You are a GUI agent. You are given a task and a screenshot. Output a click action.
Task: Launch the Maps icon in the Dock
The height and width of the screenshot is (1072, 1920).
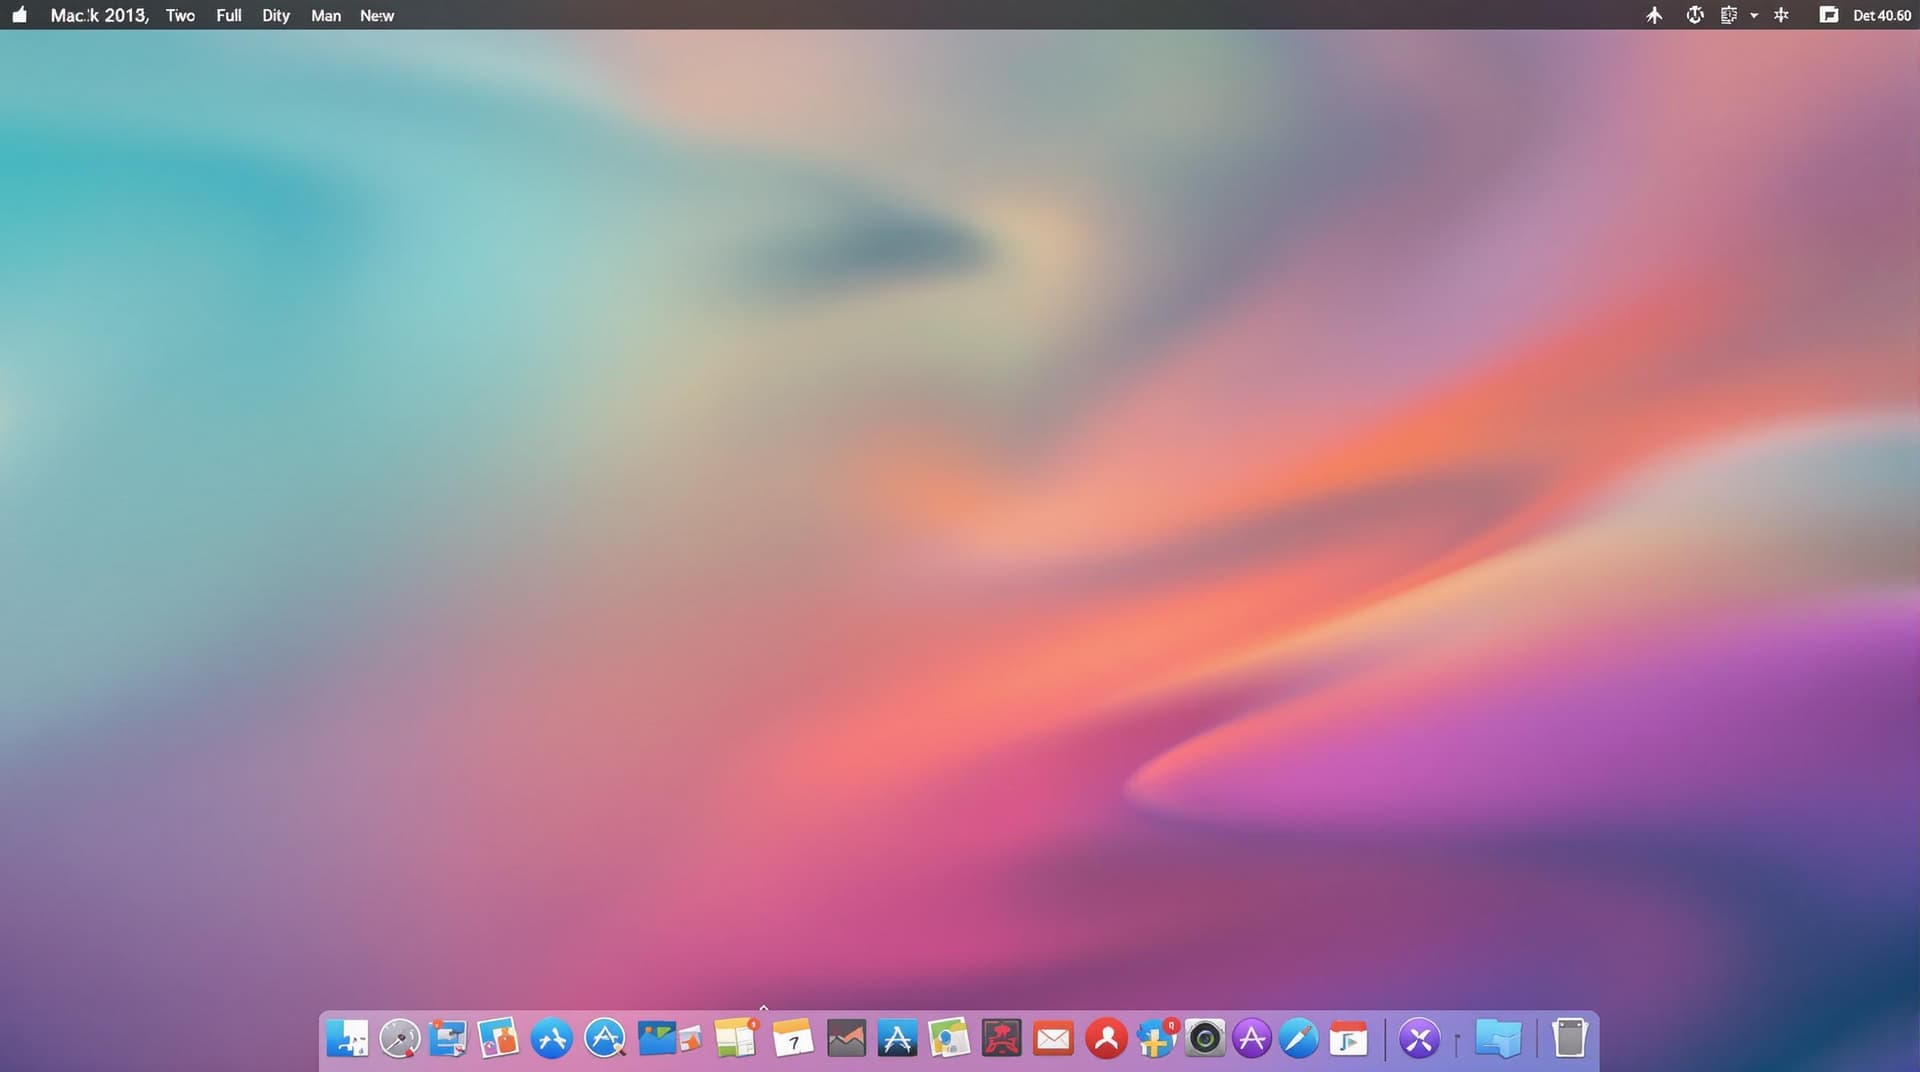pyautogui.click(x=949, y=1039)
